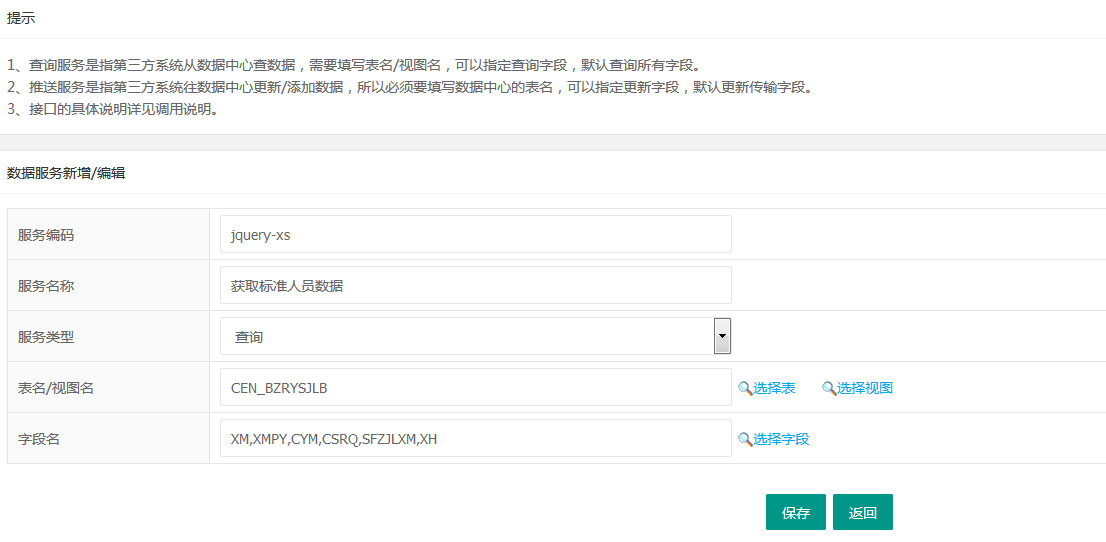This screenshot has width=1106, height=542.
Task: Focus the 服务编码 field containing jquery-xs
Action: coord(475,235)
